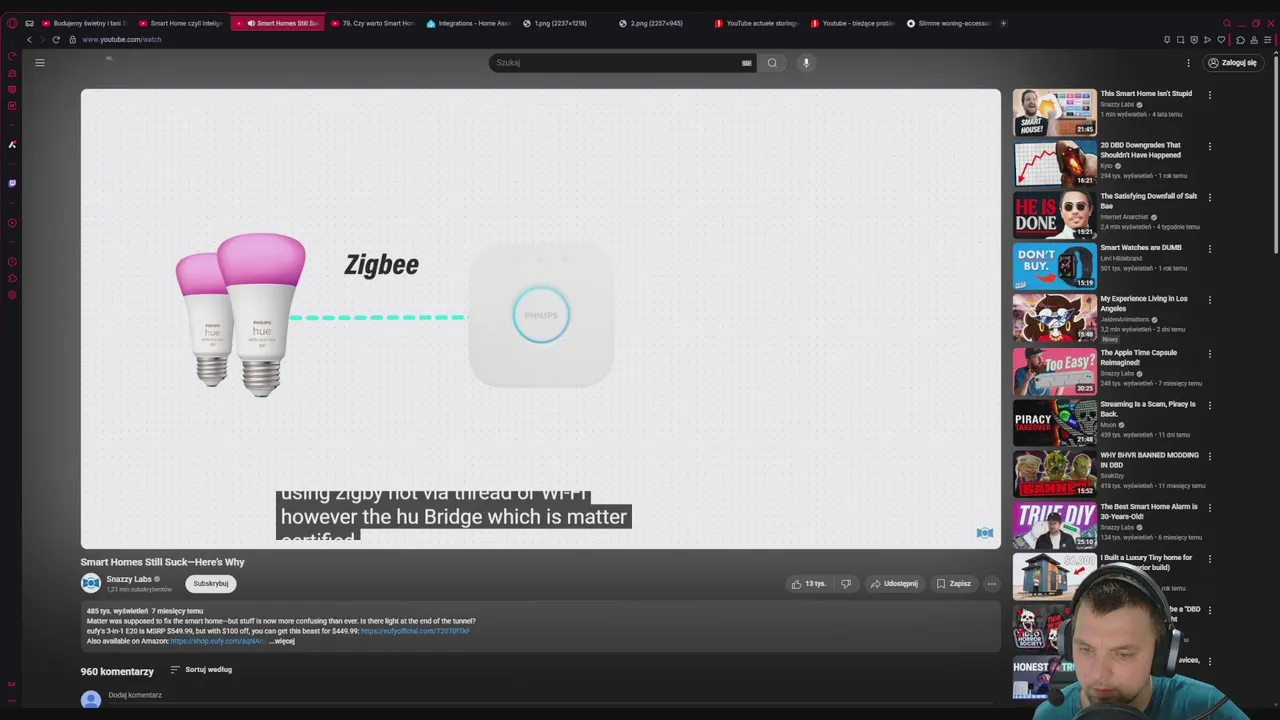Activate voice search microphone icon
1280x720 pixels.
[806, 63]
